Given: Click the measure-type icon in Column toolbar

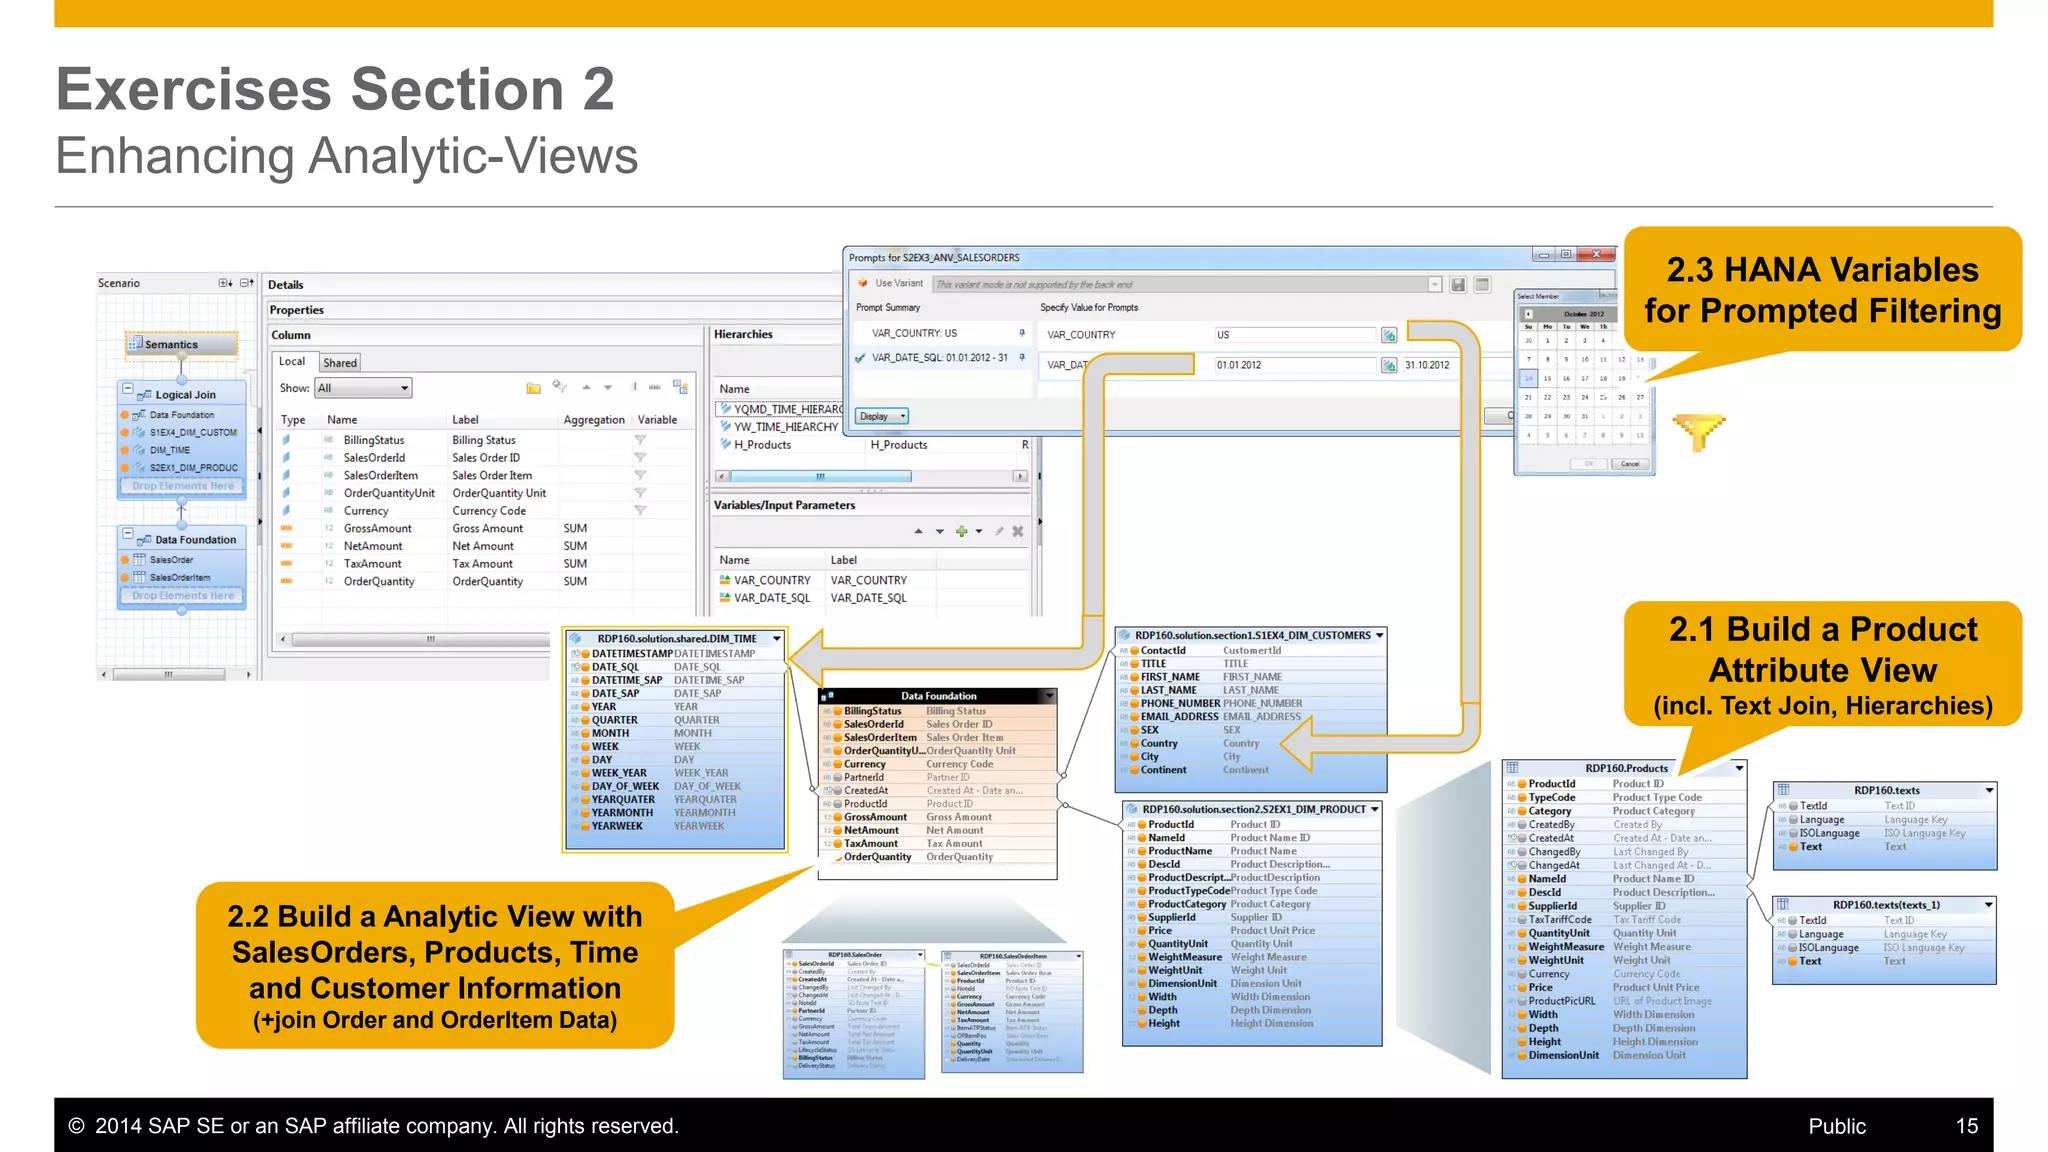Looking at the screenshot, I should coord(654,387).
